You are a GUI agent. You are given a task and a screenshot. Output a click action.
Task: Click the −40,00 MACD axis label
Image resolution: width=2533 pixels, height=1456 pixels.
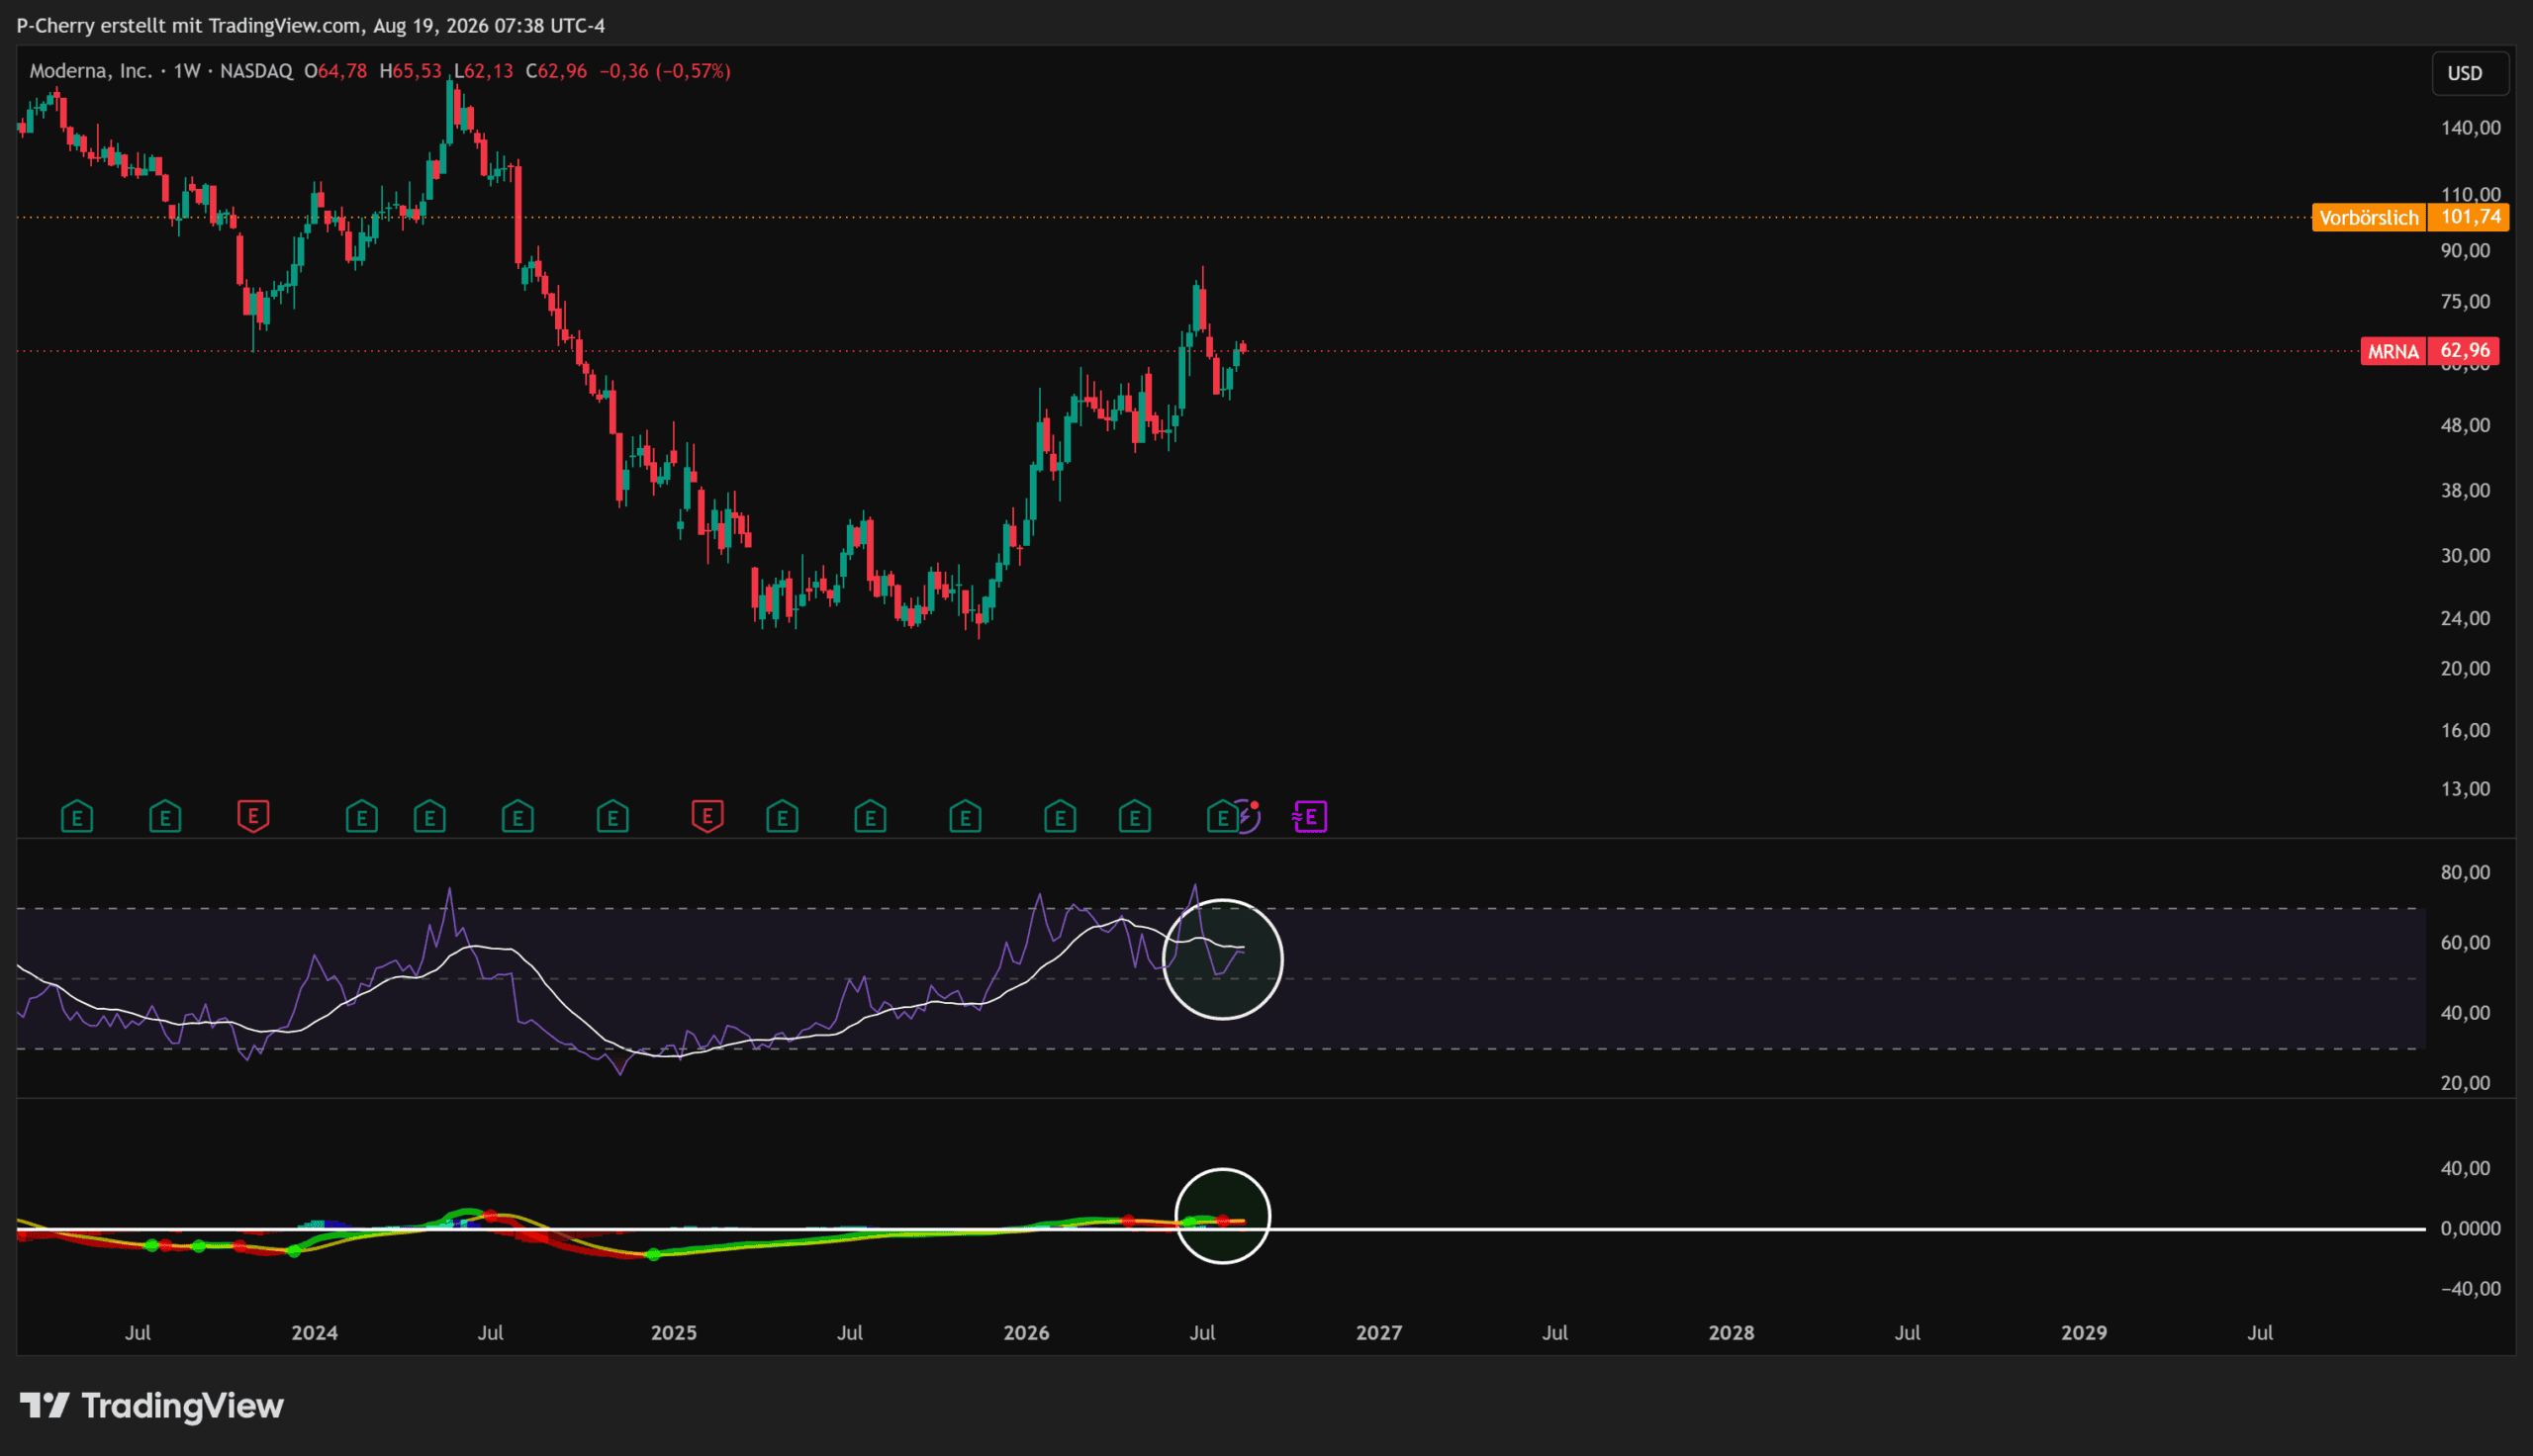2470,1289
